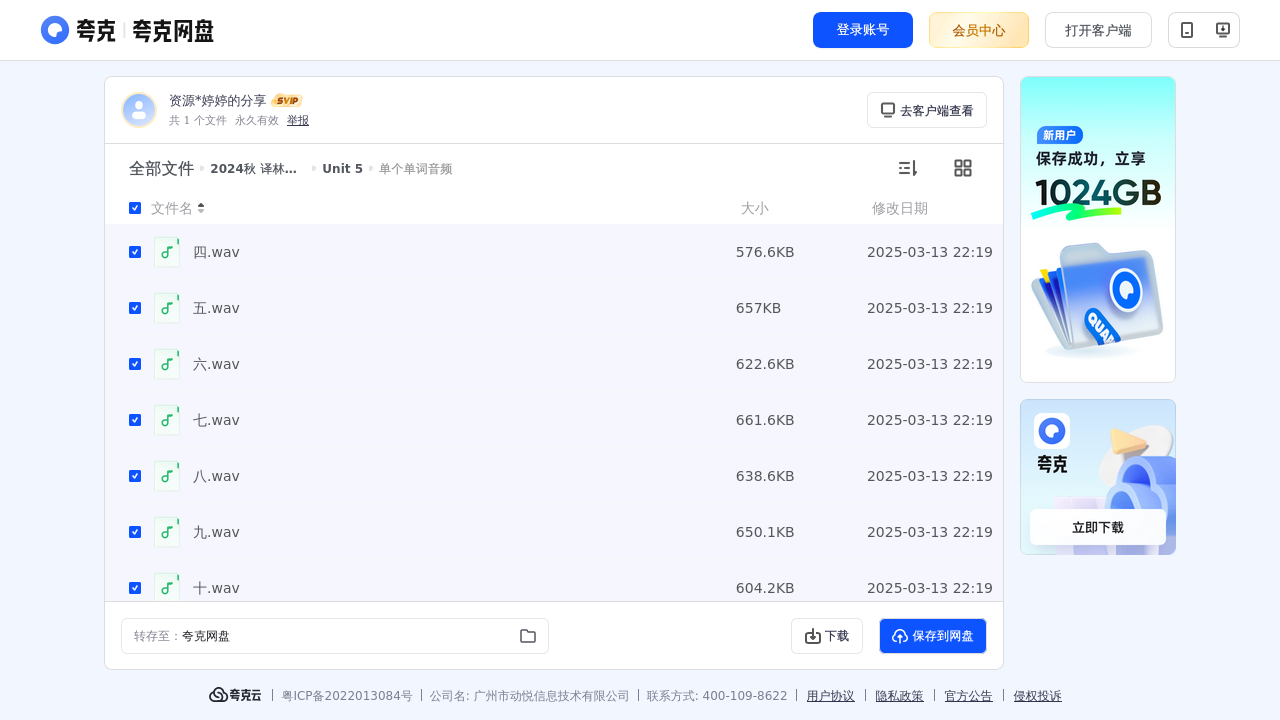The width and height of the screenshot is (1280, 720).
Task: Select the file name 四.wav
Action: click(216, 252)
